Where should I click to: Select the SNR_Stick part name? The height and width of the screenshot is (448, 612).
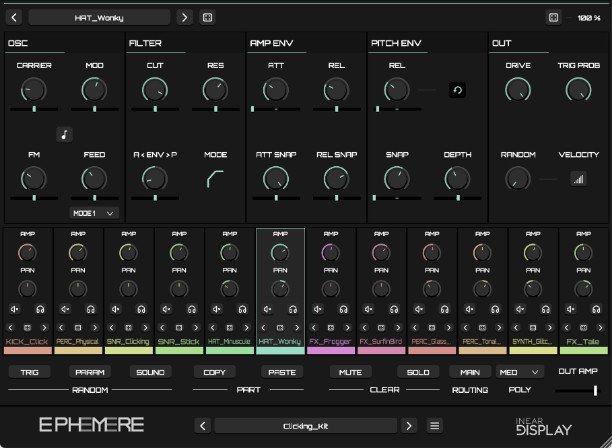(x=179, y=341)
